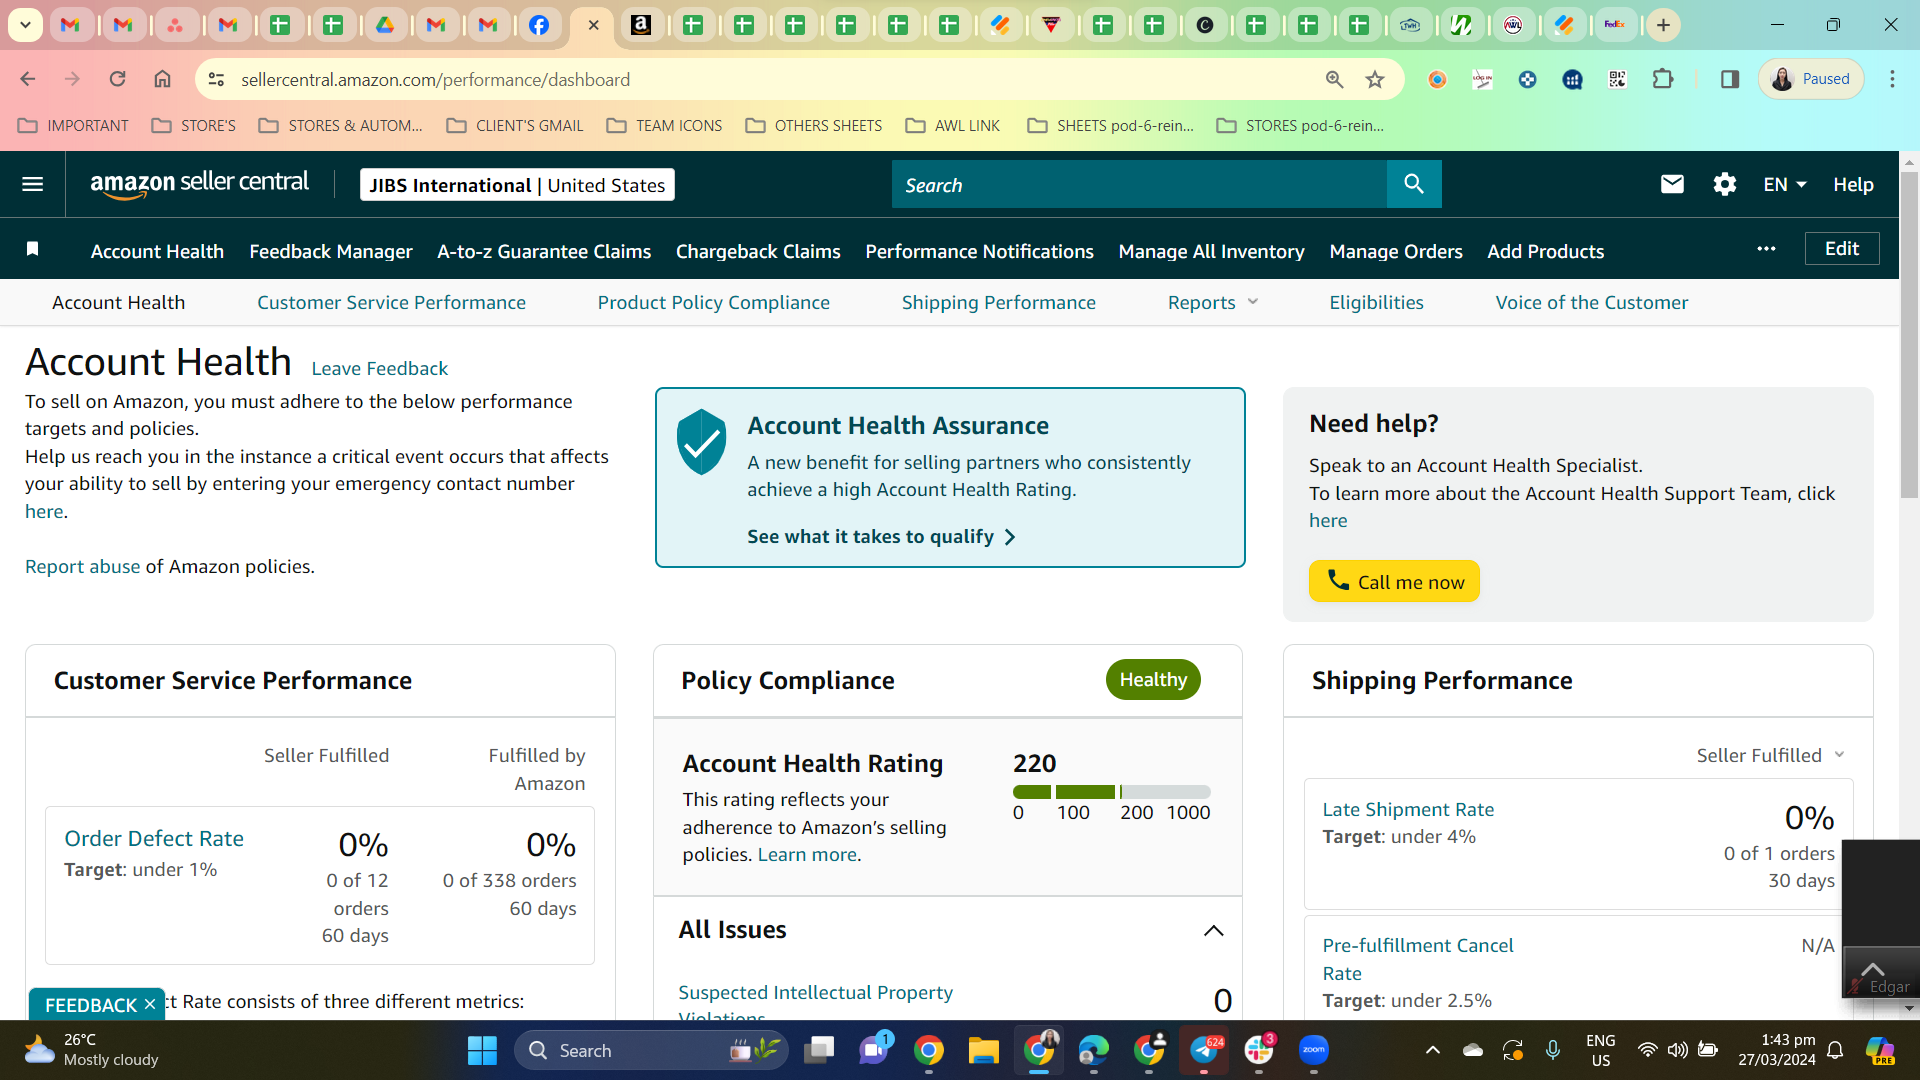Open the EN language dropdown
The image size is (1920, 1080).
[x=1785, y=184]
